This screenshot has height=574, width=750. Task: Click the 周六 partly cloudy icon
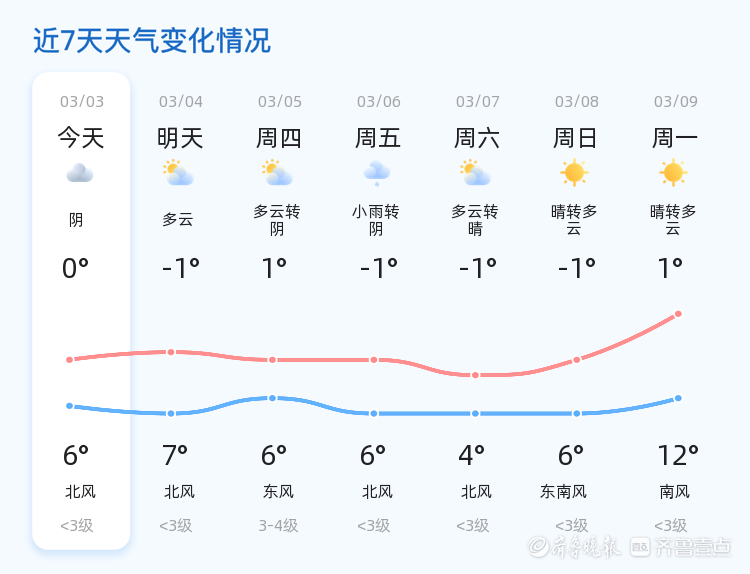pos(475,174)
